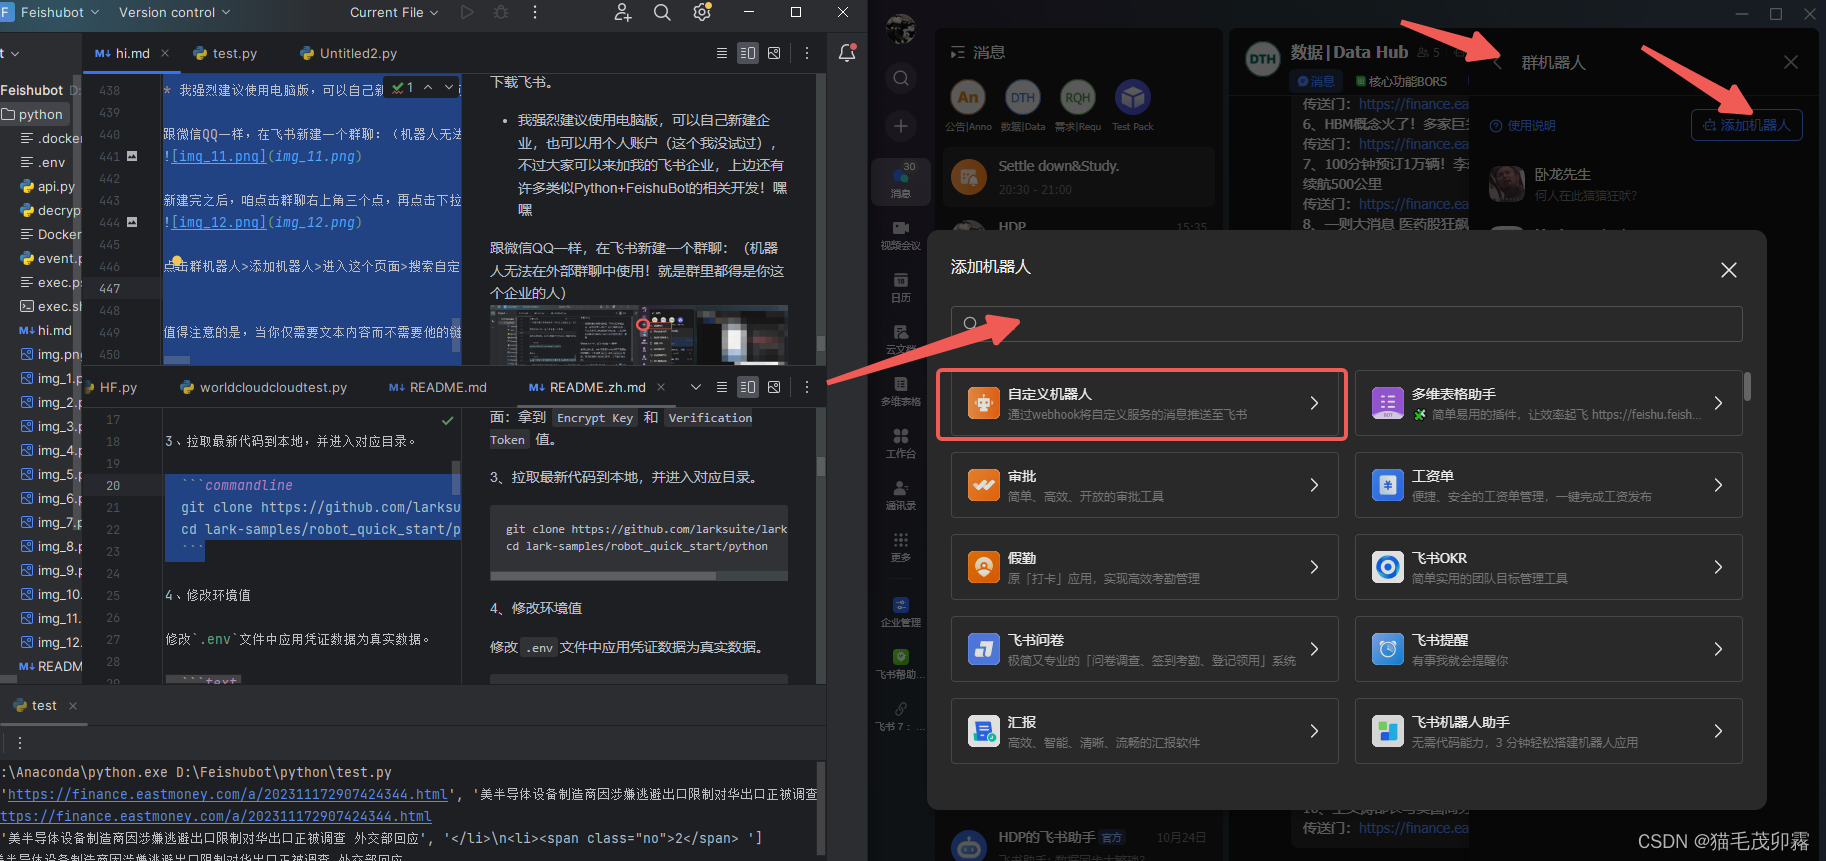Open 飞书帮助 help in sidebar
This screenshot has width=1826, height=861.
[x=901, y=664]
